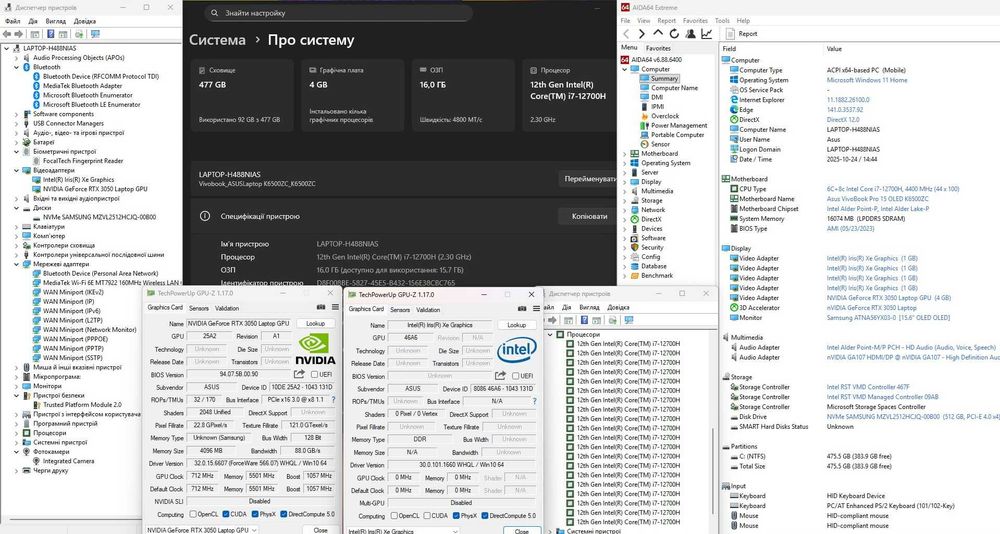
Task: Toggle CUDA checkbox in NVIDIA GPU-Z
Action: 226,514
